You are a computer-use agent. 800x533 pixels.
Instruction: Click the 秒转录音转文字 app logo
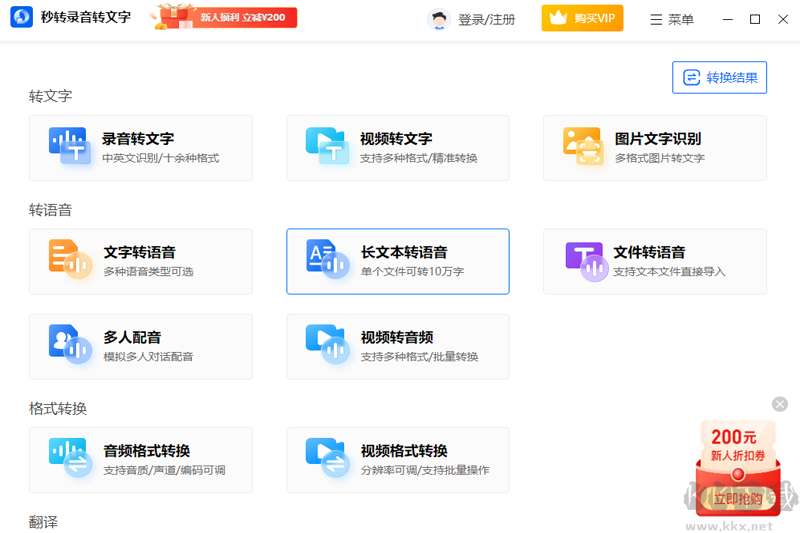(22, 18)
